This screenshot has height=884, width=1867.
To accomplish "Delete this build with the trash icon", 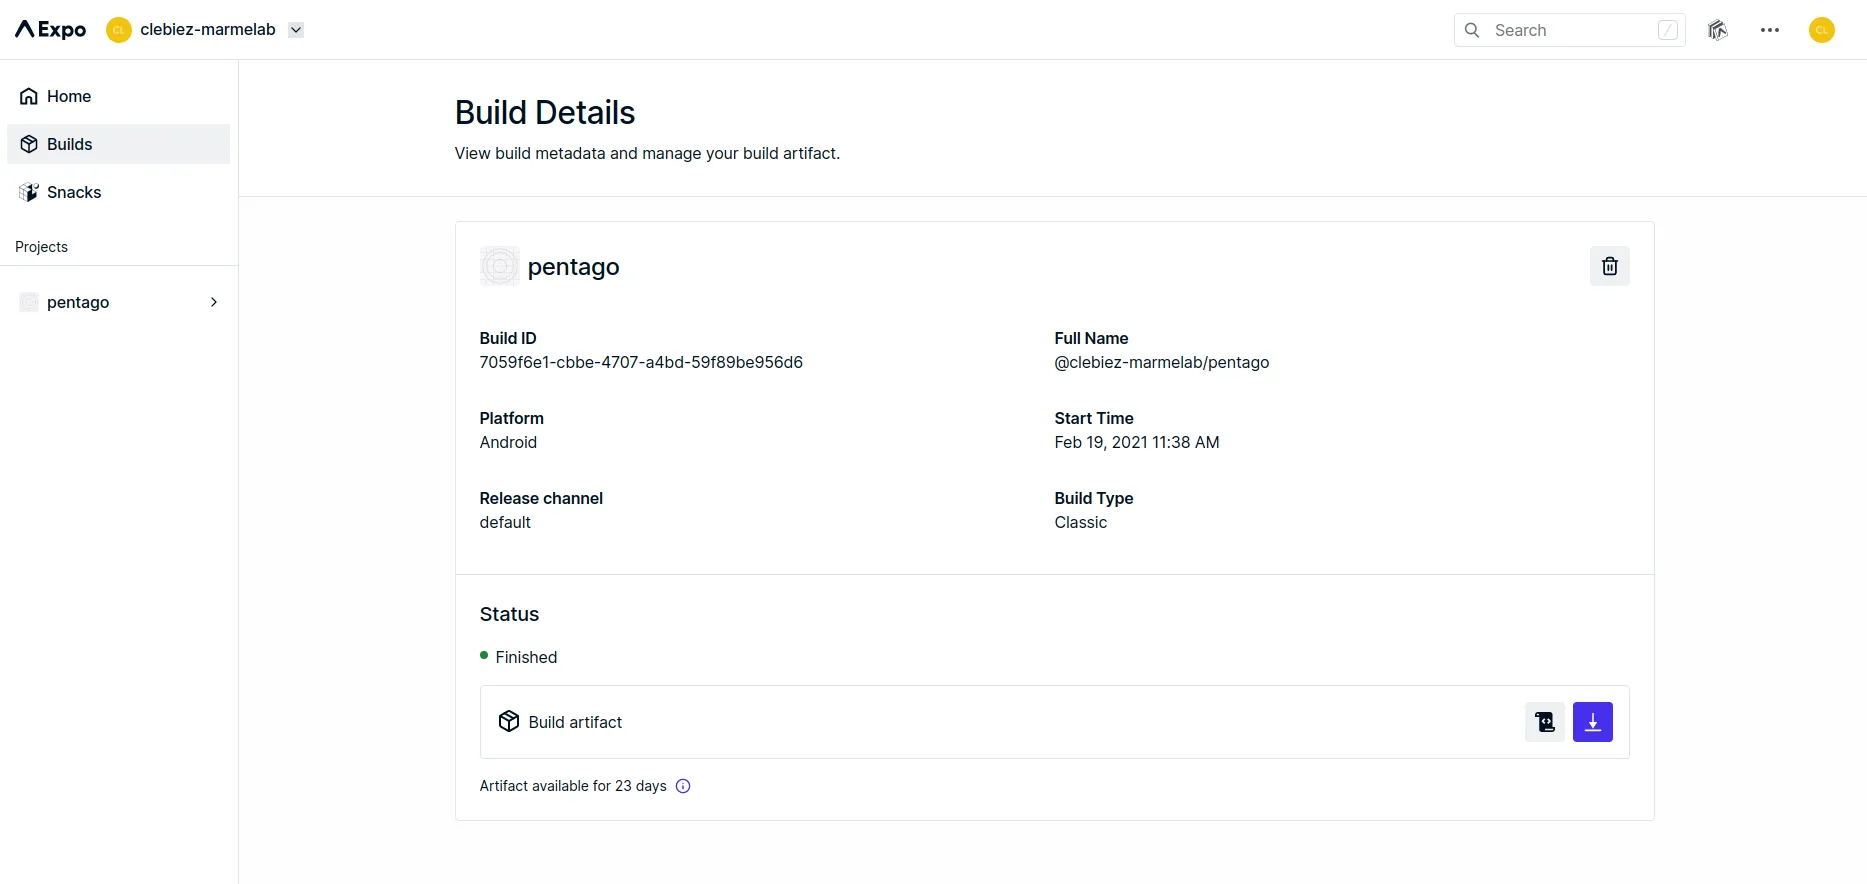I will point(1609,266).
